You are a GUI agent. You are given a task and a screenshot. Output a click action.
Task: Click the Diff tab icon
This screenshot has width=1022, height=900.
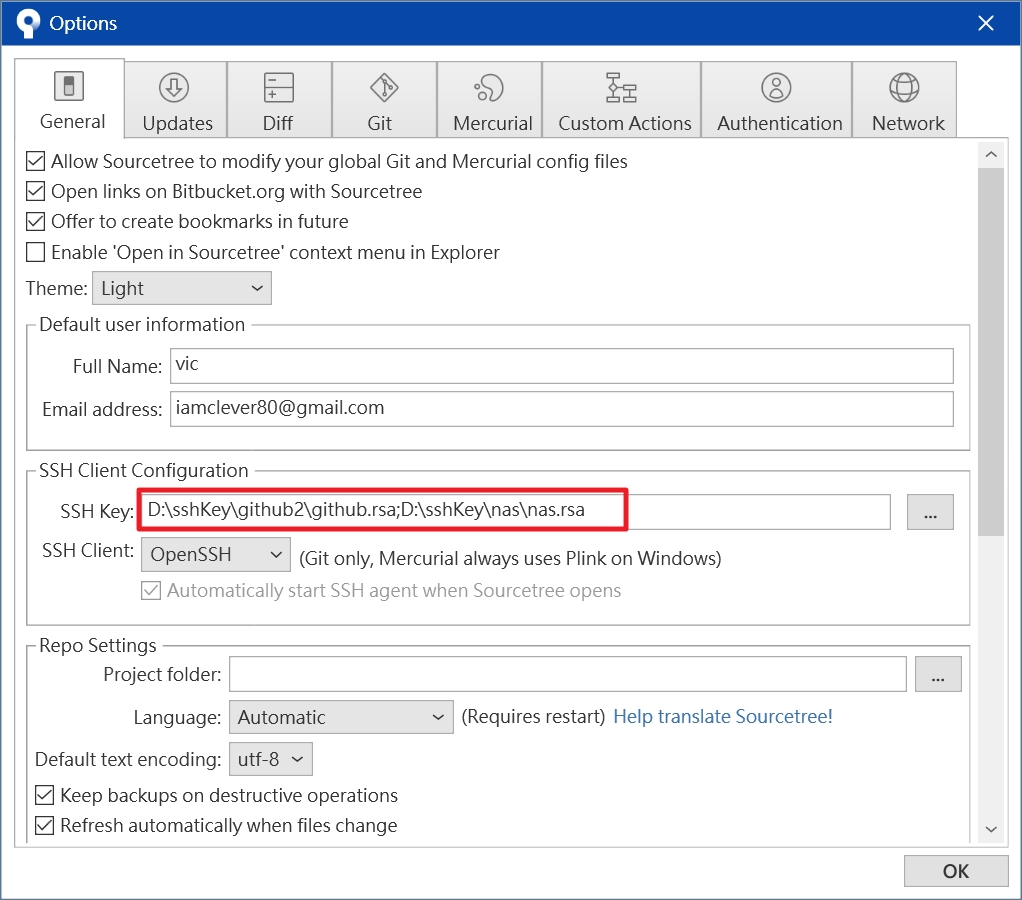279,87
